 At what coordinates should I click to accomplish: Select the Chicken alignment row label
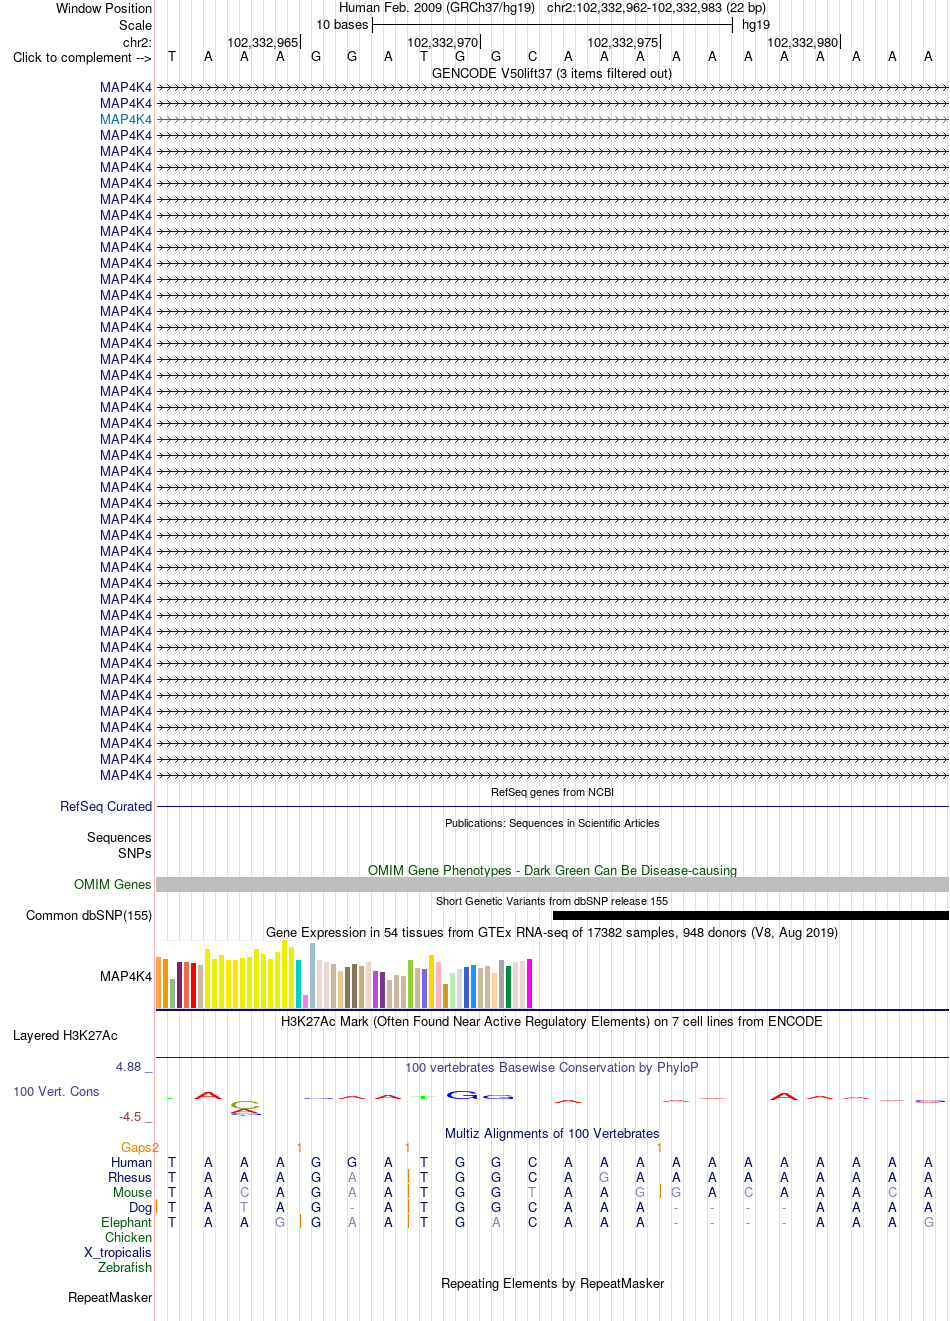click(x=128, y=1237)
